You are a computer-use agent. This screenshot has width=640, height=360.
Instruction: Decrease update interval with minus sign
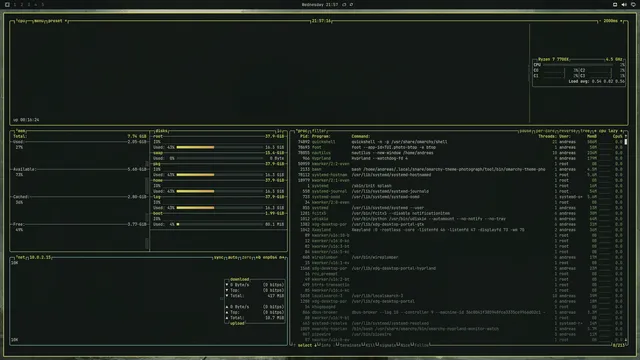(600, 21)
